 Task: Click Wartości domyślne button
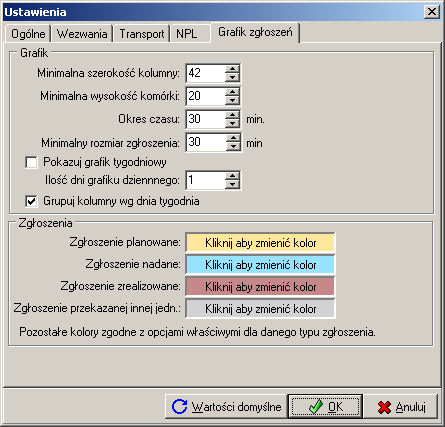226,406
